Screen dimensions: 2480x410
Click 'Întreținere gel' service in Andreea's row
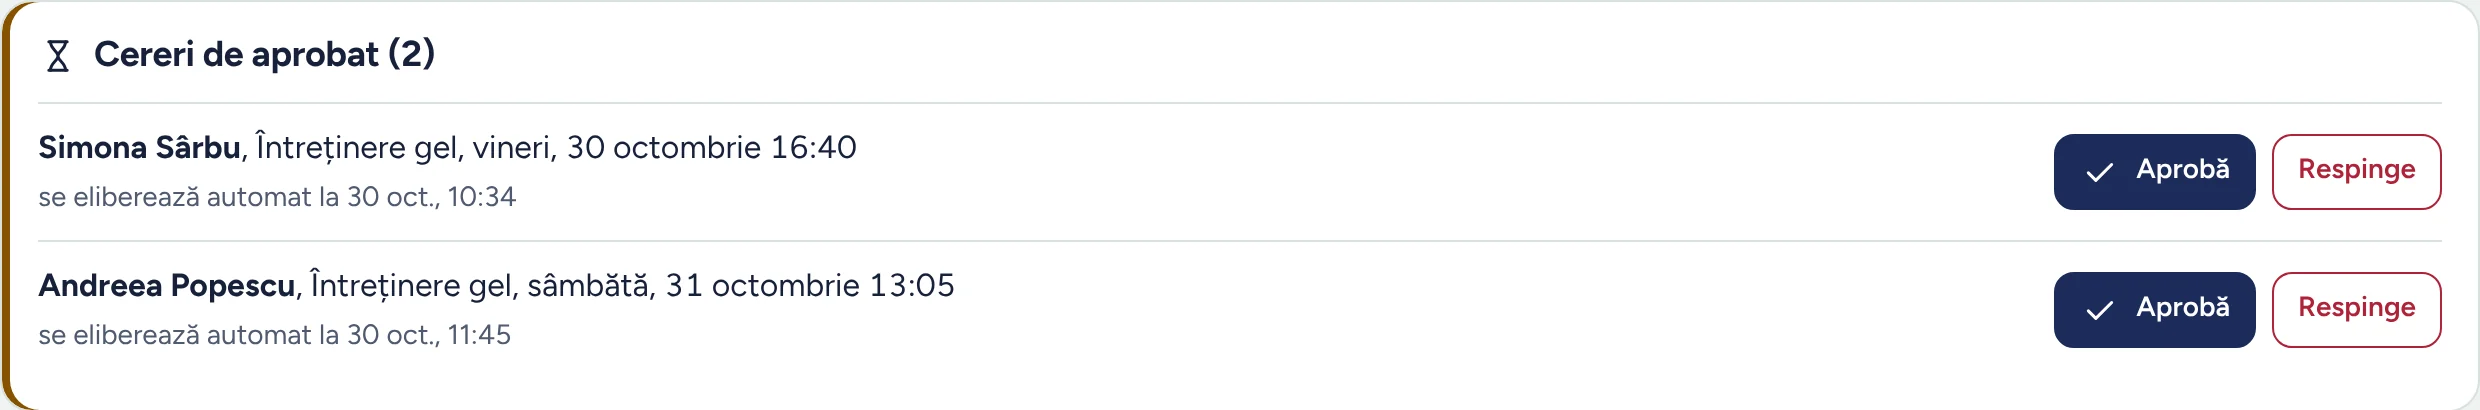pyautogui.click(x=412, y=286)
